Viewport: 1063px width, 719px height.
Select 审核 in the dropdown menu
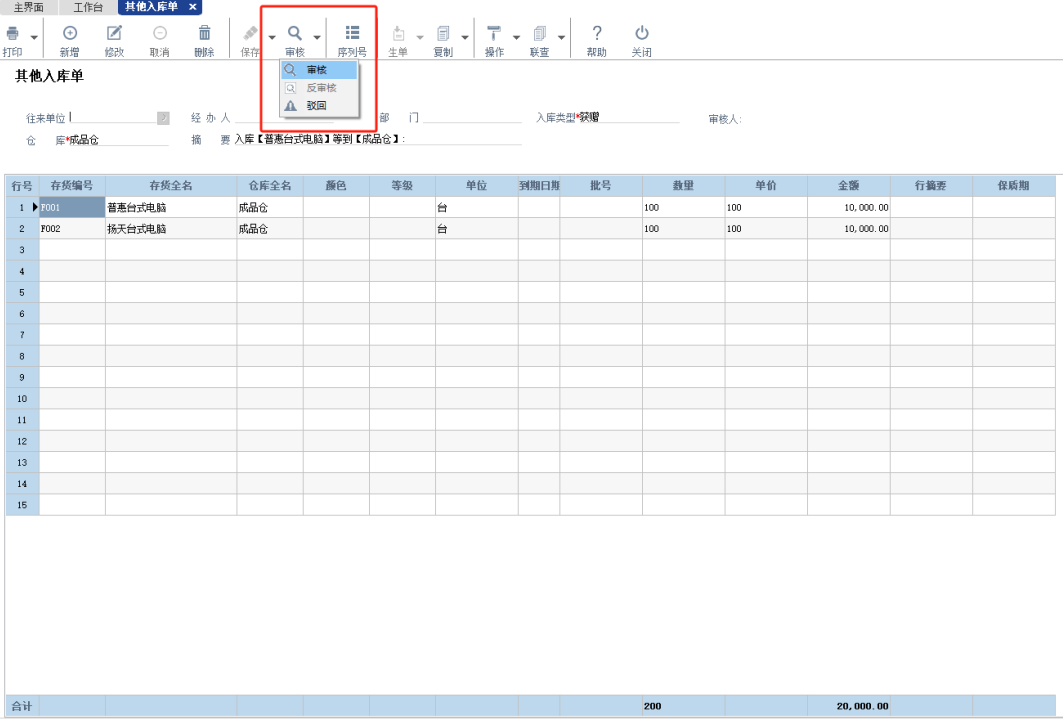tap(319, 70)
